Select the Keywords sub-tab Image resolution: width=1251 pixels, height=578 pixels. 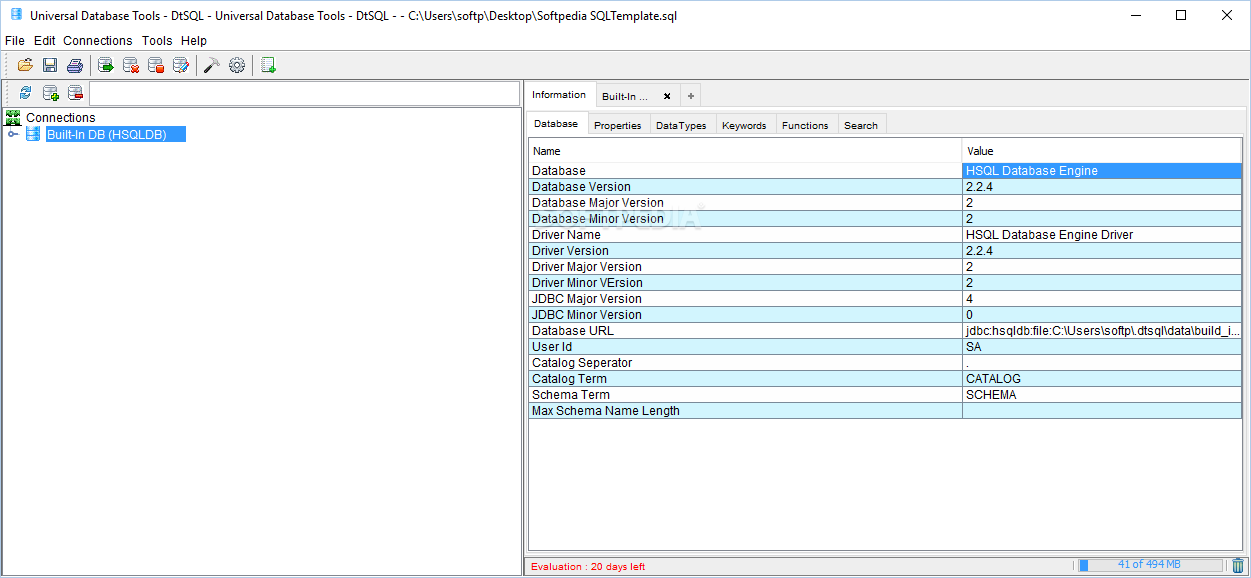click(x=744, y=125)
